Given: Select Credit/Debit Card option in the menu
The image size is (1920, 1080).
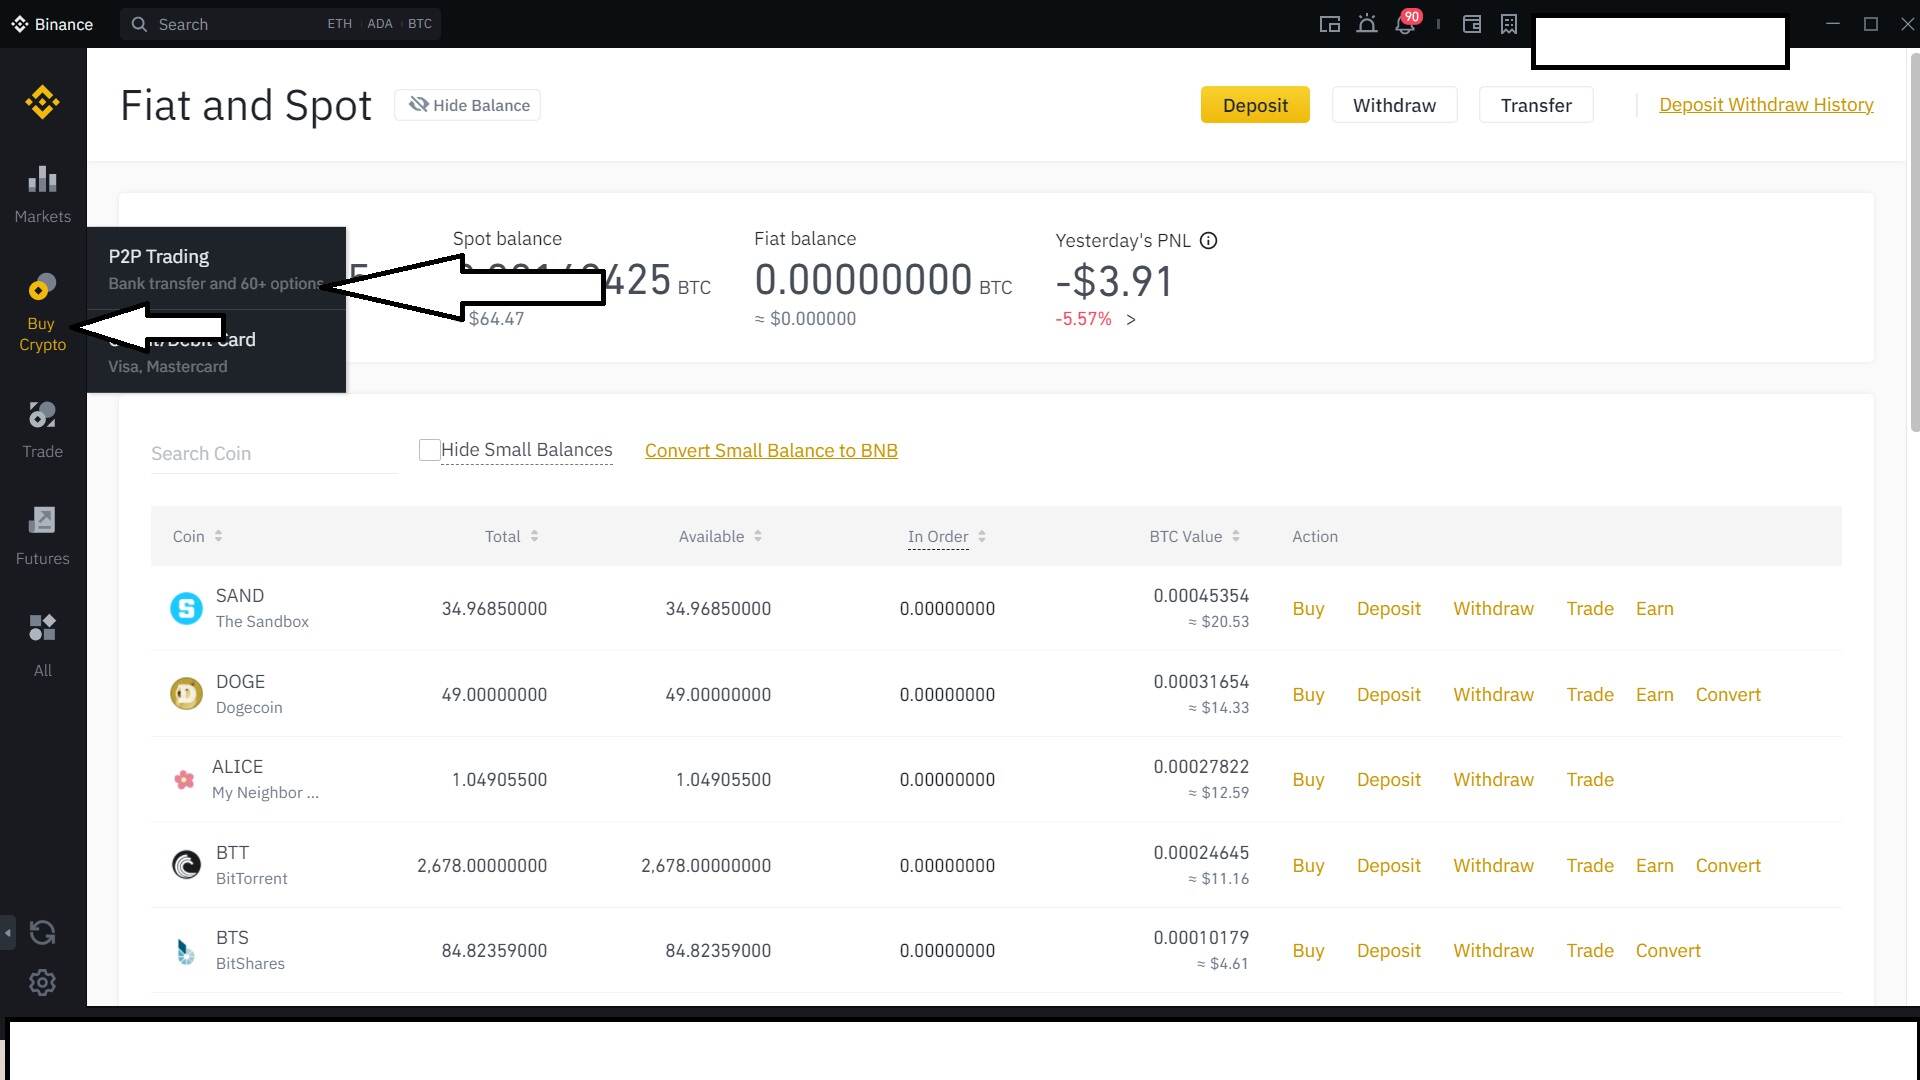Looking at the screenshot, I should (x=216, y=352).
